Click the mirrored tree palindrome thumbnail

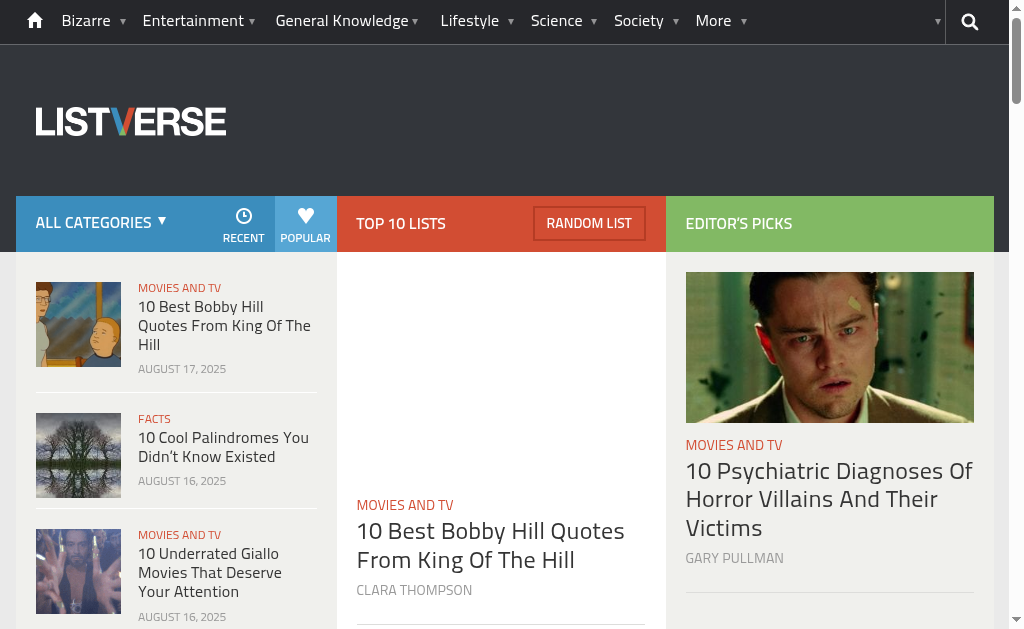[x=78, y=455]
